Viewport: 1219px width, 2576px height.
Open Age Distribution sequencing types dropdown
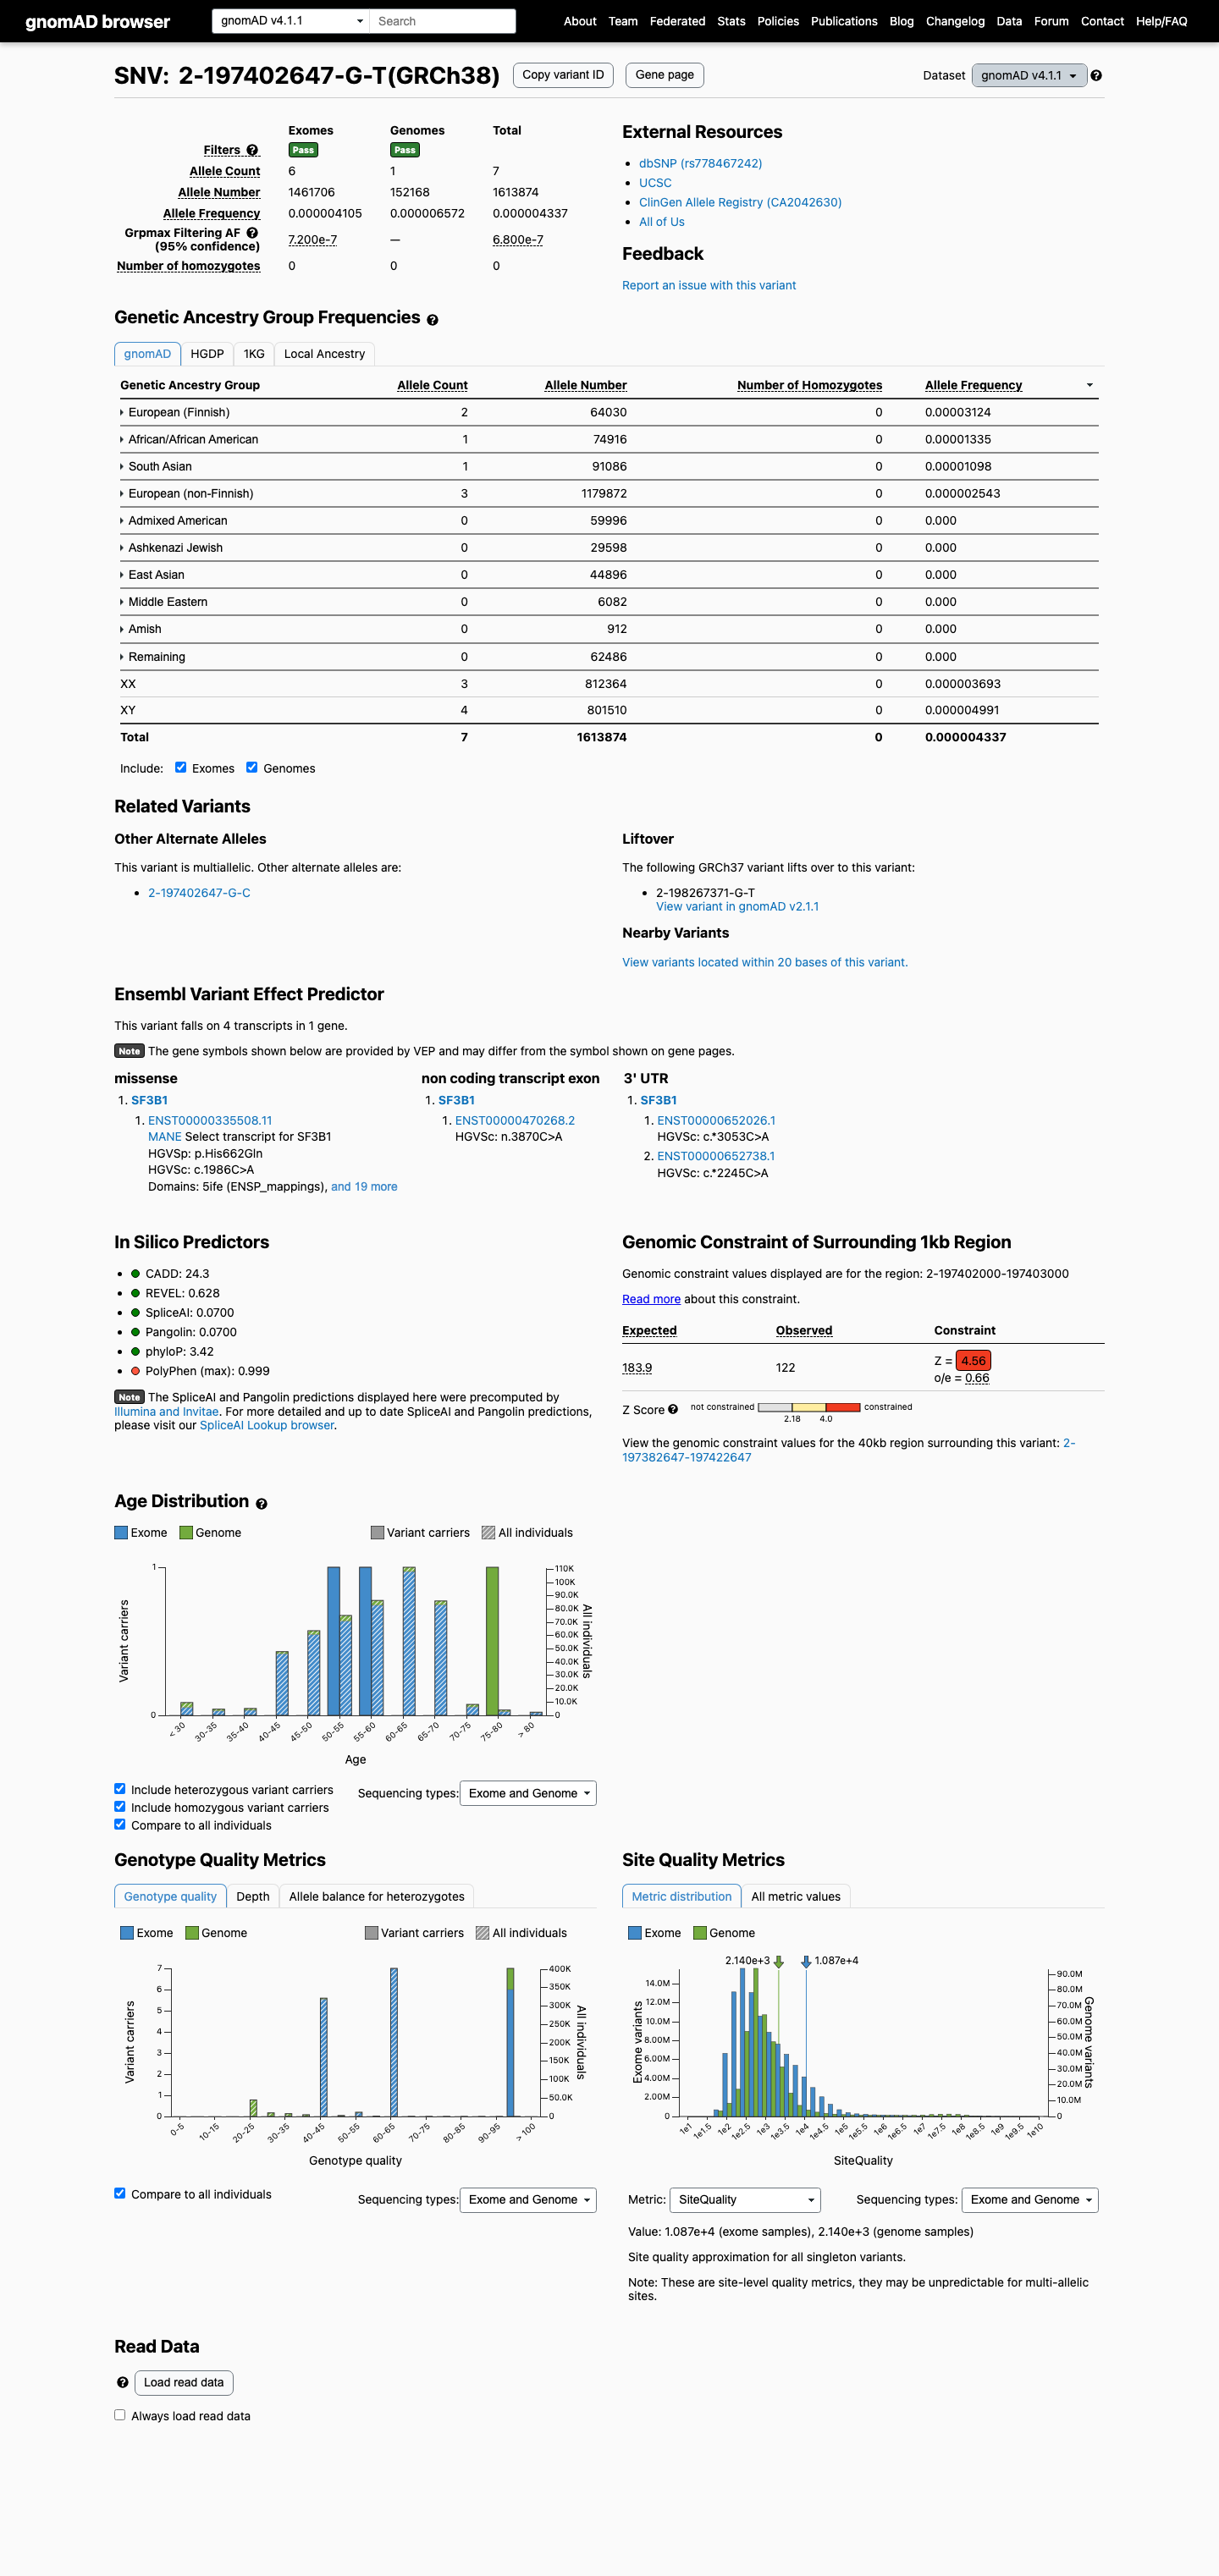click(x=528, y=1793)
